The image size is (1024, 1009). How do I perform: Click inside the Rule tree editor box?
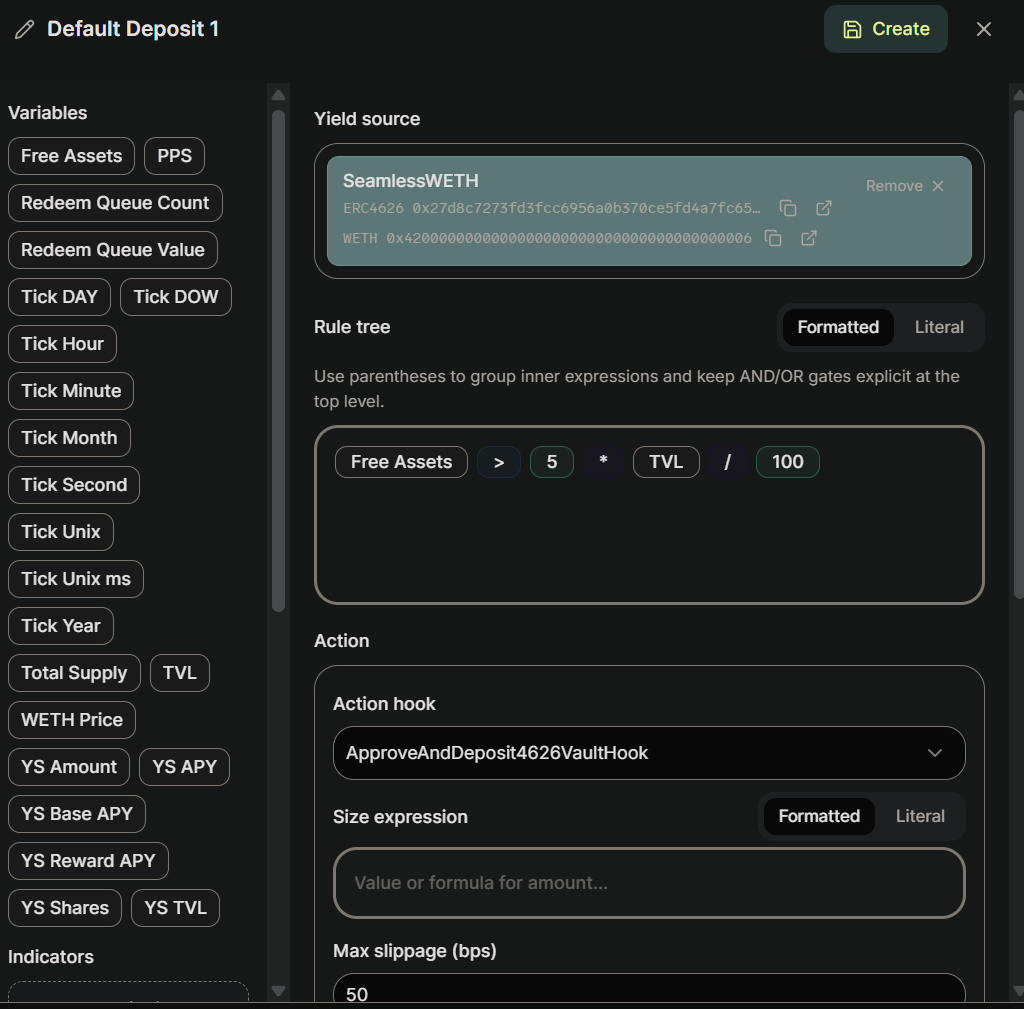point(649,515)
